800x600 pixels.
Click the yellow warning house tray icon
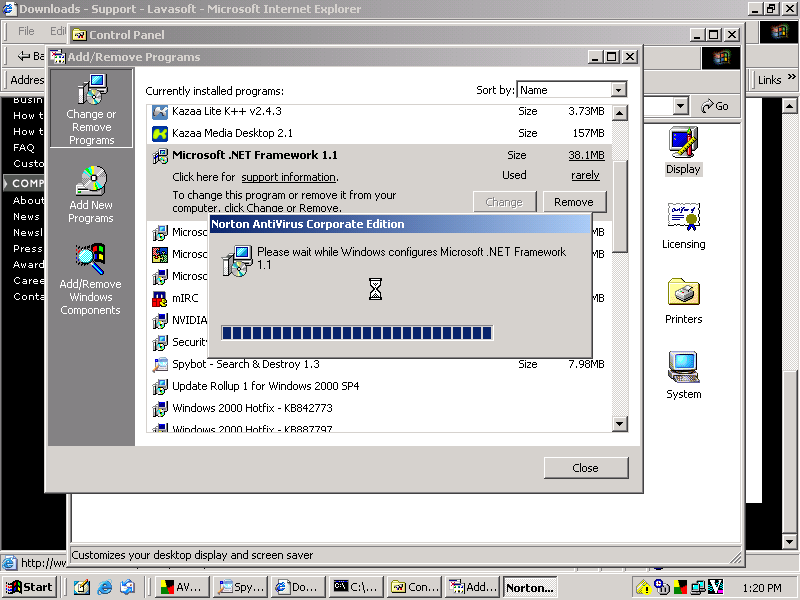pos(643,588)
